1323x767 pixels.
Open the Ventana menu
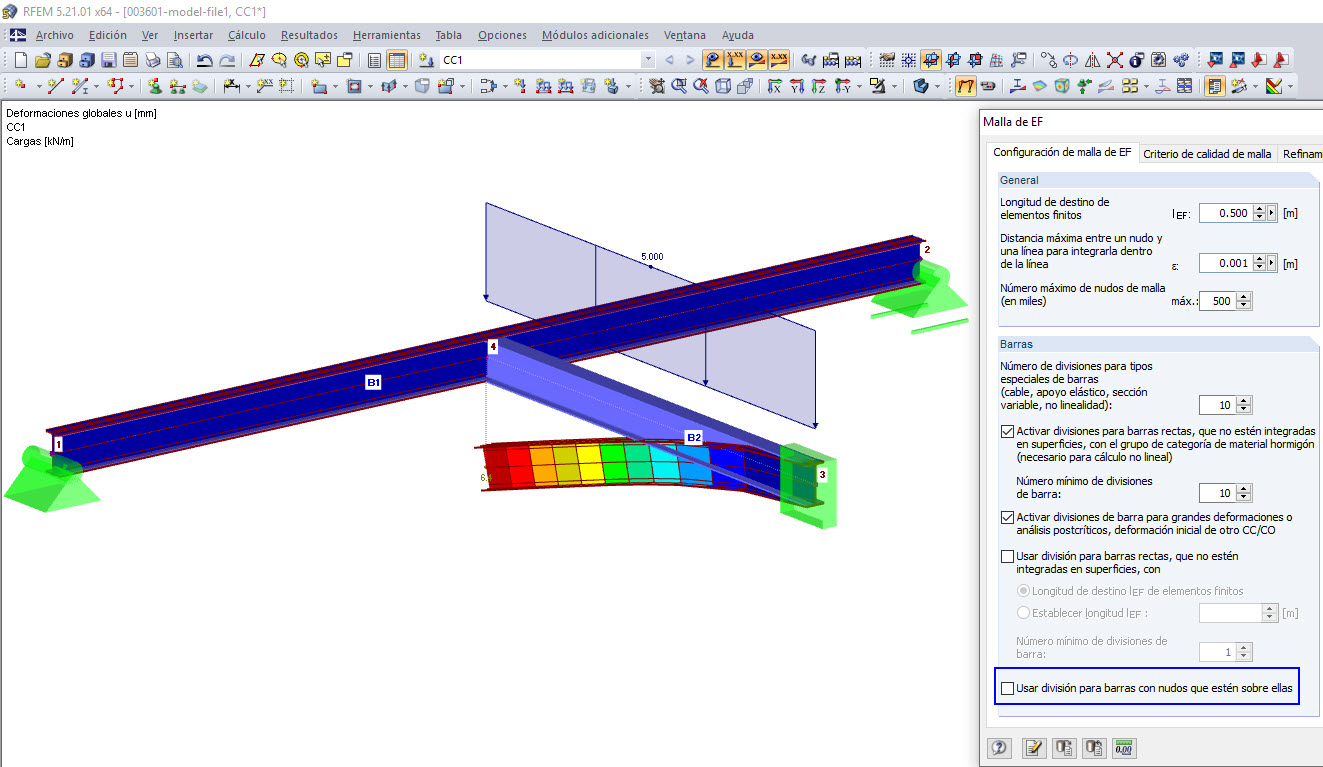684,35
